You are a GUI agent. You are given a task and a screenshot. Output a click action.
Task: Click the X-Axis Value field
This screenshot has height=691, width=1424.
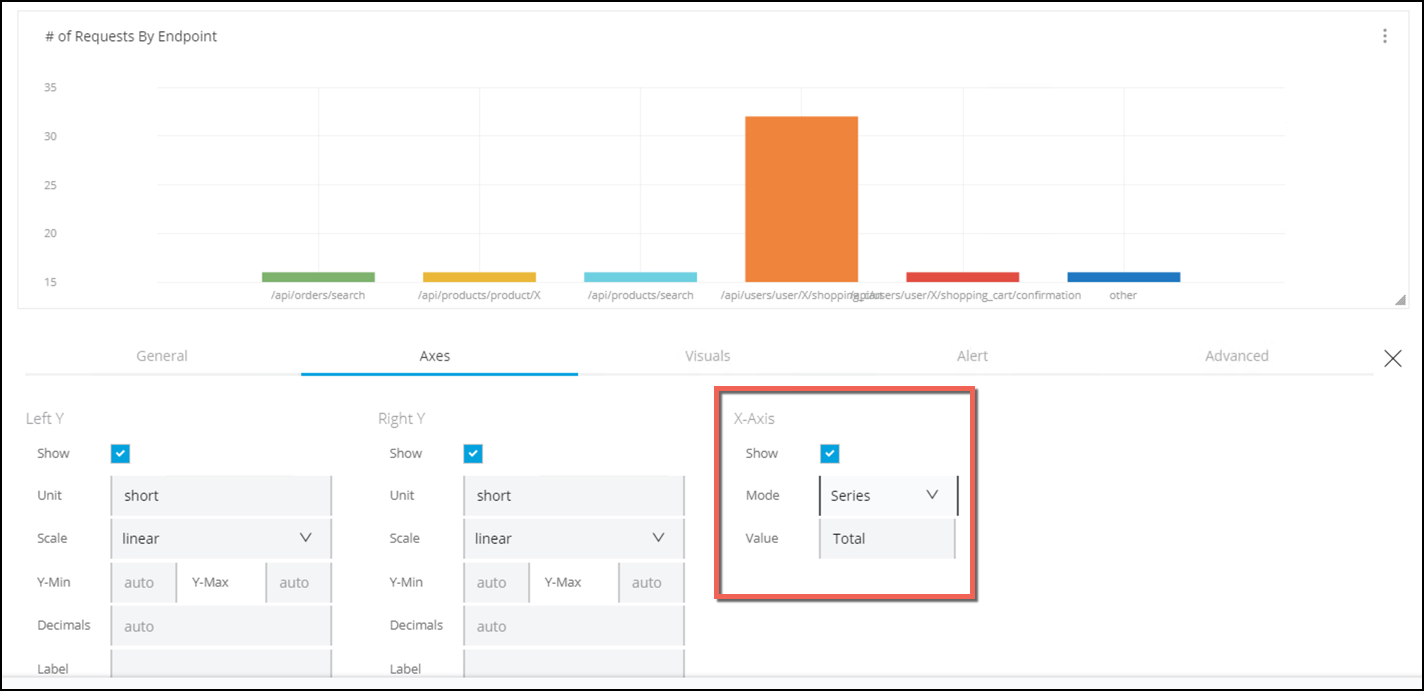886,538
